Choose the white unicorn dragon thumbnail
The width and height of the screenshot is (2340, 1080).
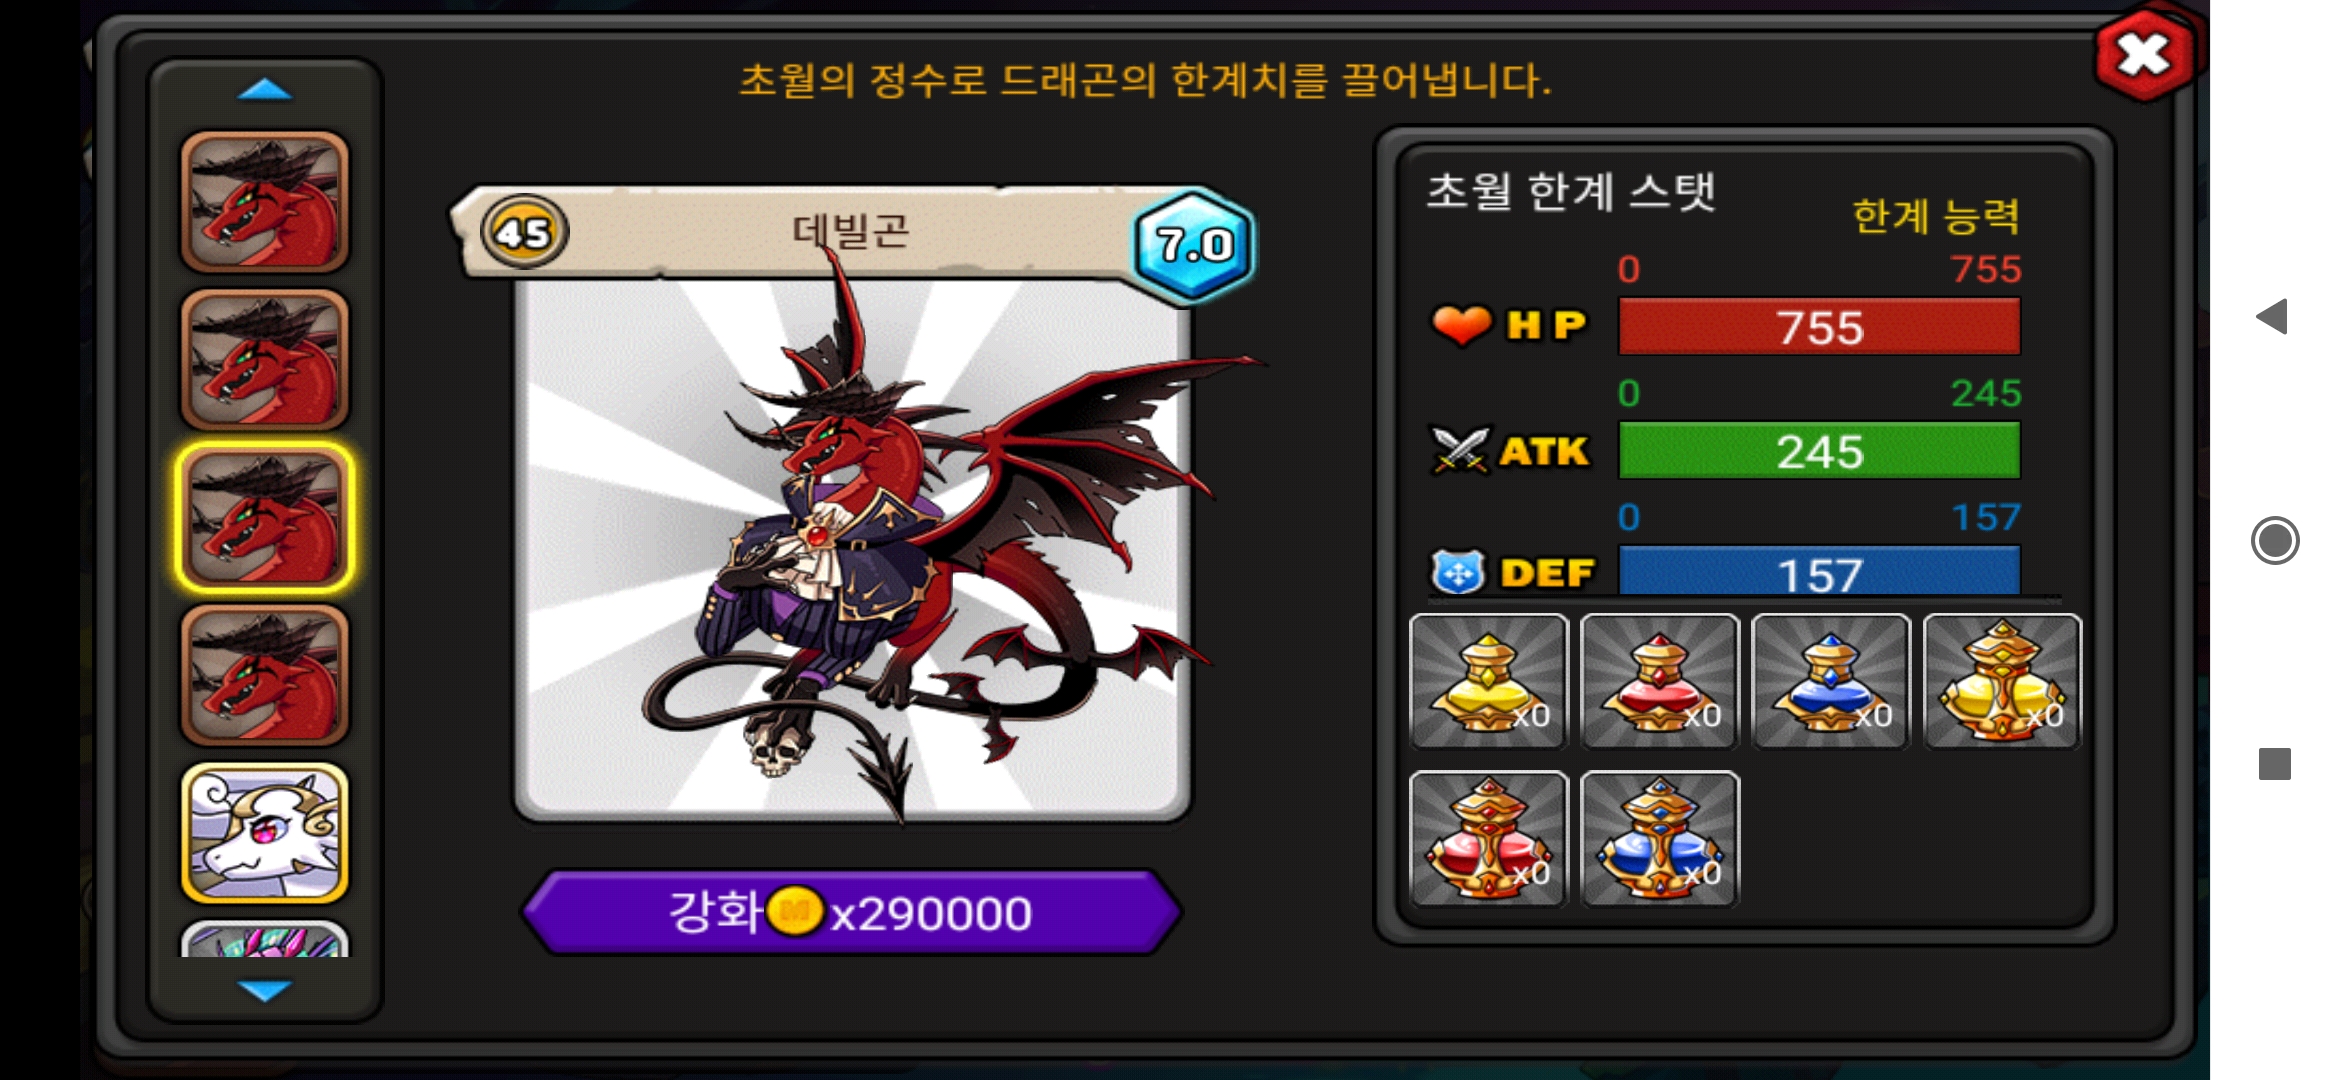point(265,833)
